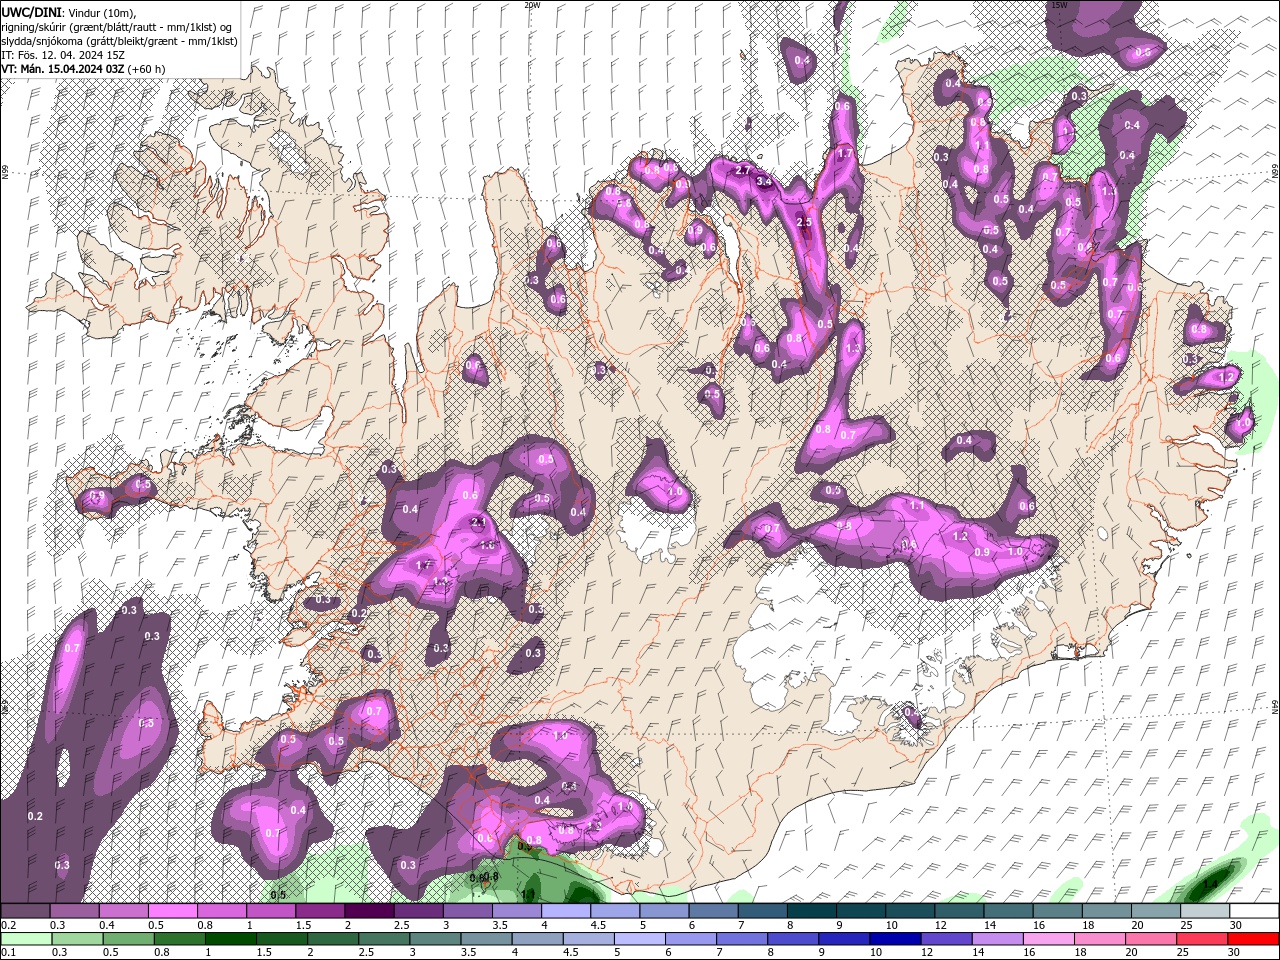Viewport: 1280px width, 960px height.
Task: Click the slate blue snow swatch labeled 6
Action: coord(714,910)
